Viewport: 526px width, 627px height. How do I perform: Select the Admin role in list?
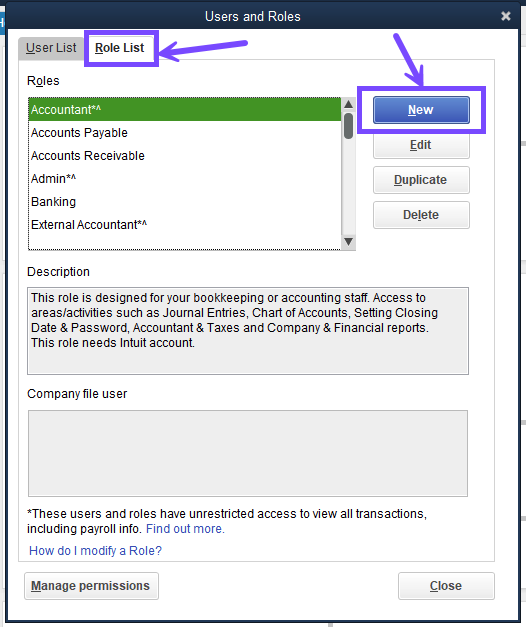[185, 179]
